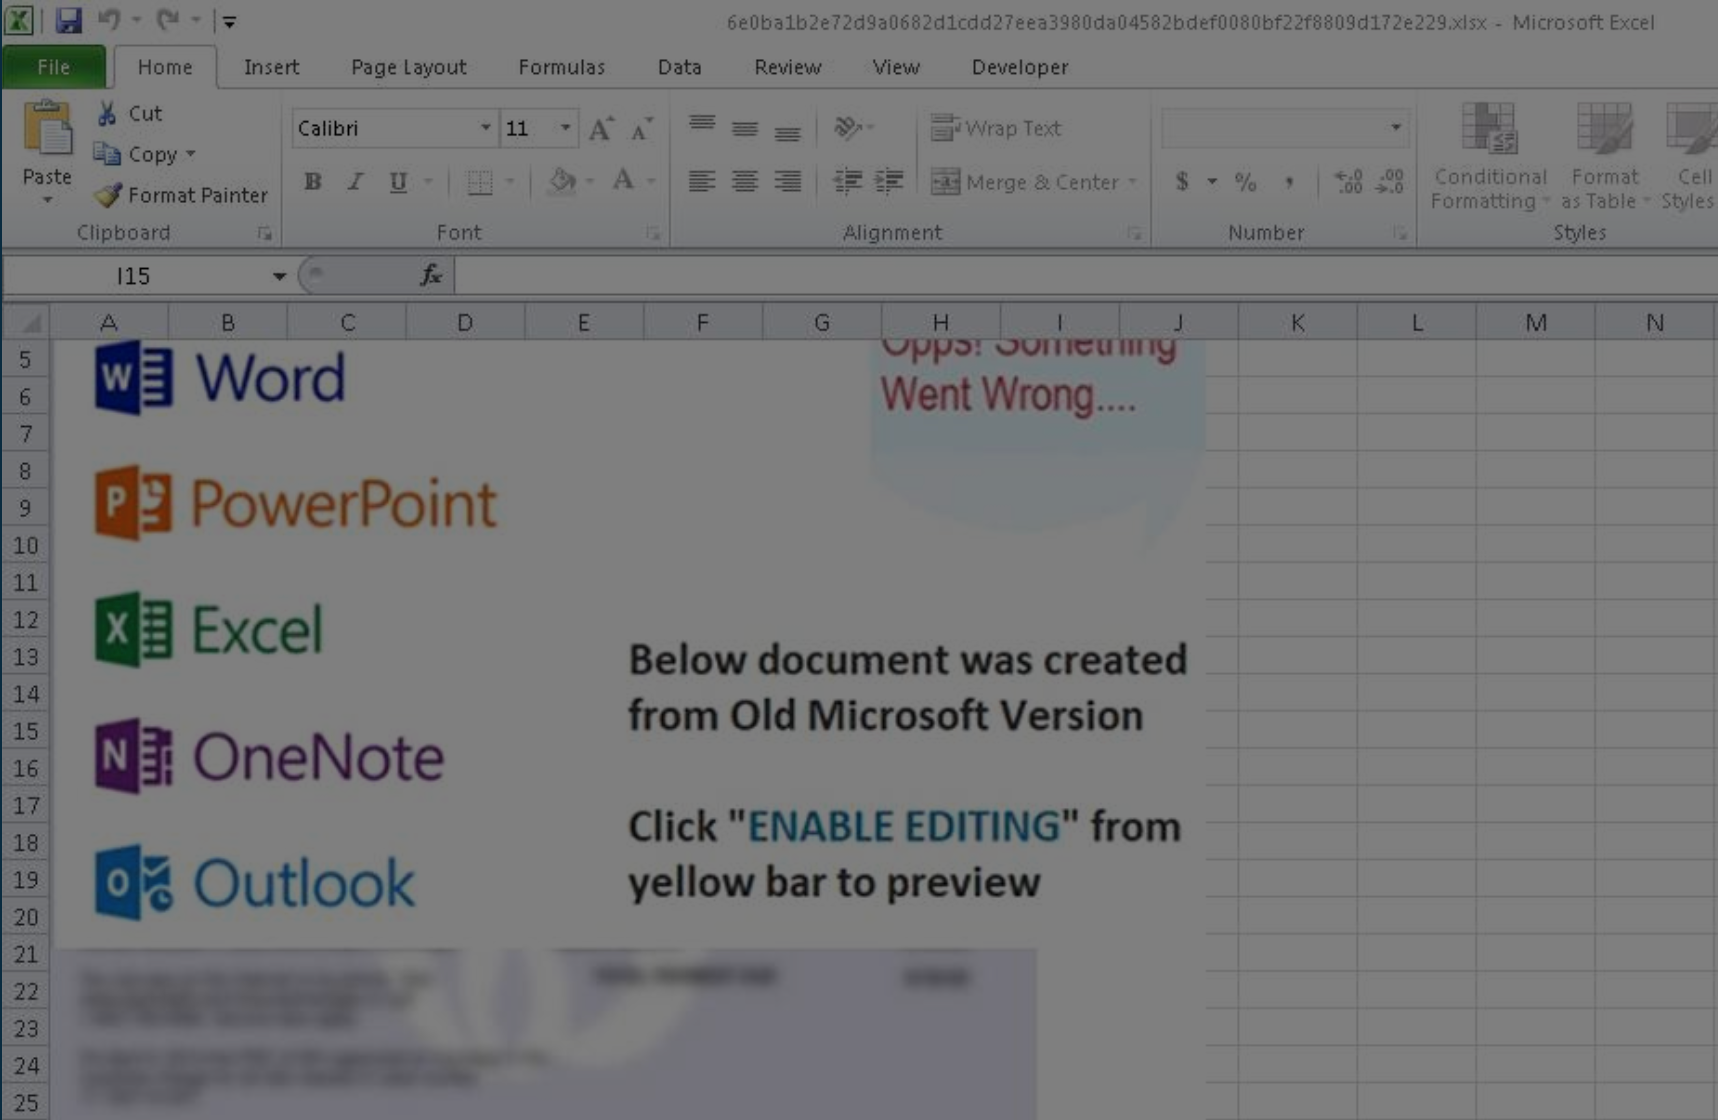The height and width of the screenshot is (1120, 1718).
Task: Toggle Align Text Right
Action: [788, 181]
